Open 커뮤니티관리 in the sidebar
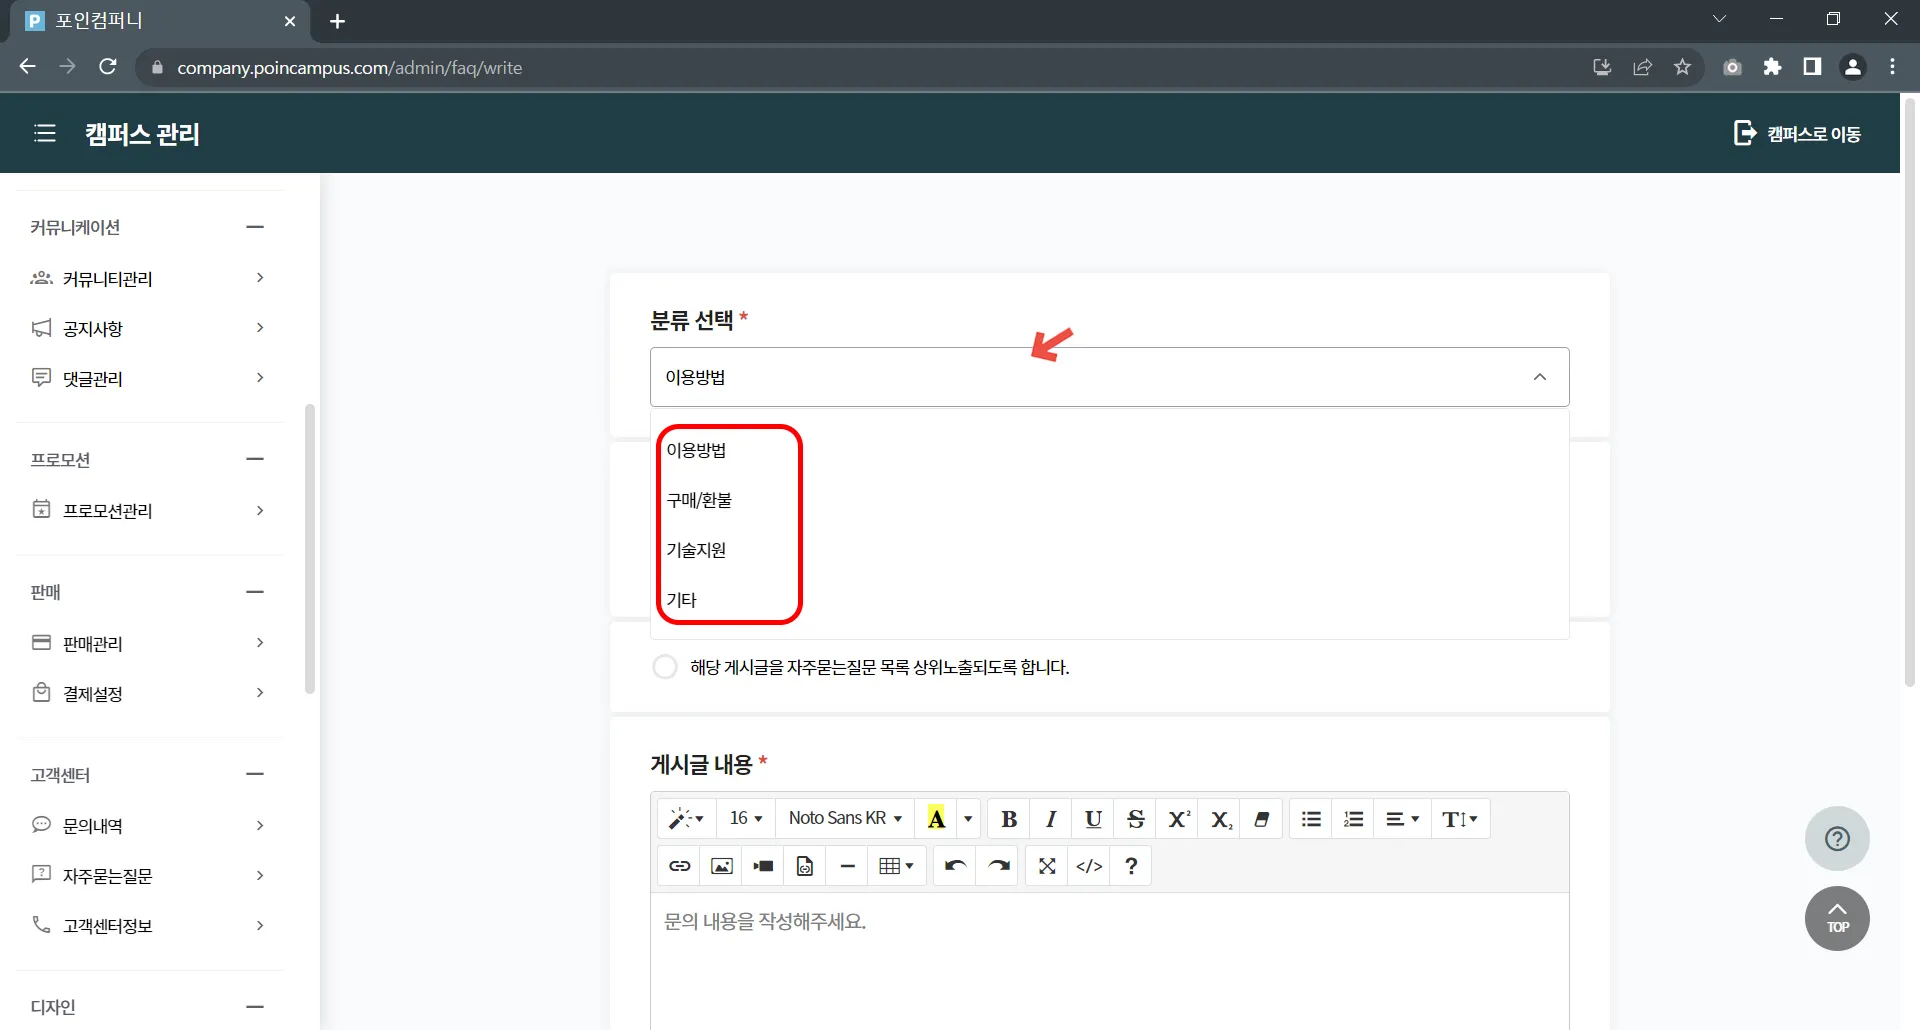Image resolution: width=1920 pixels, height=1030 pixels. pos(150,278)
